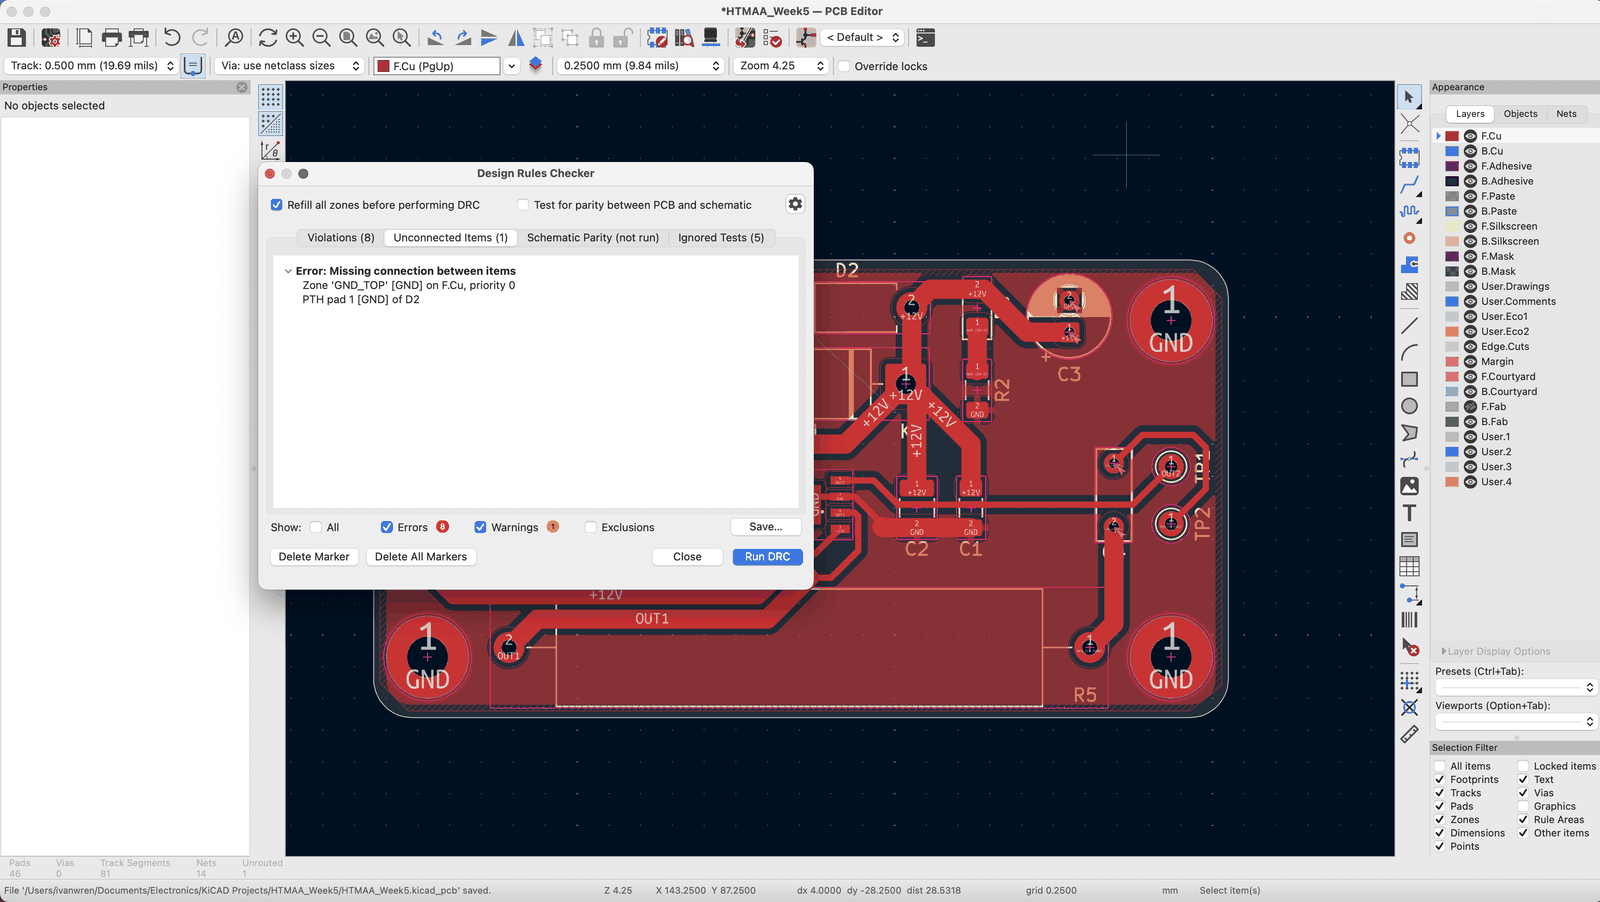Open the Plot tool in the toolbar

[139, 38]
